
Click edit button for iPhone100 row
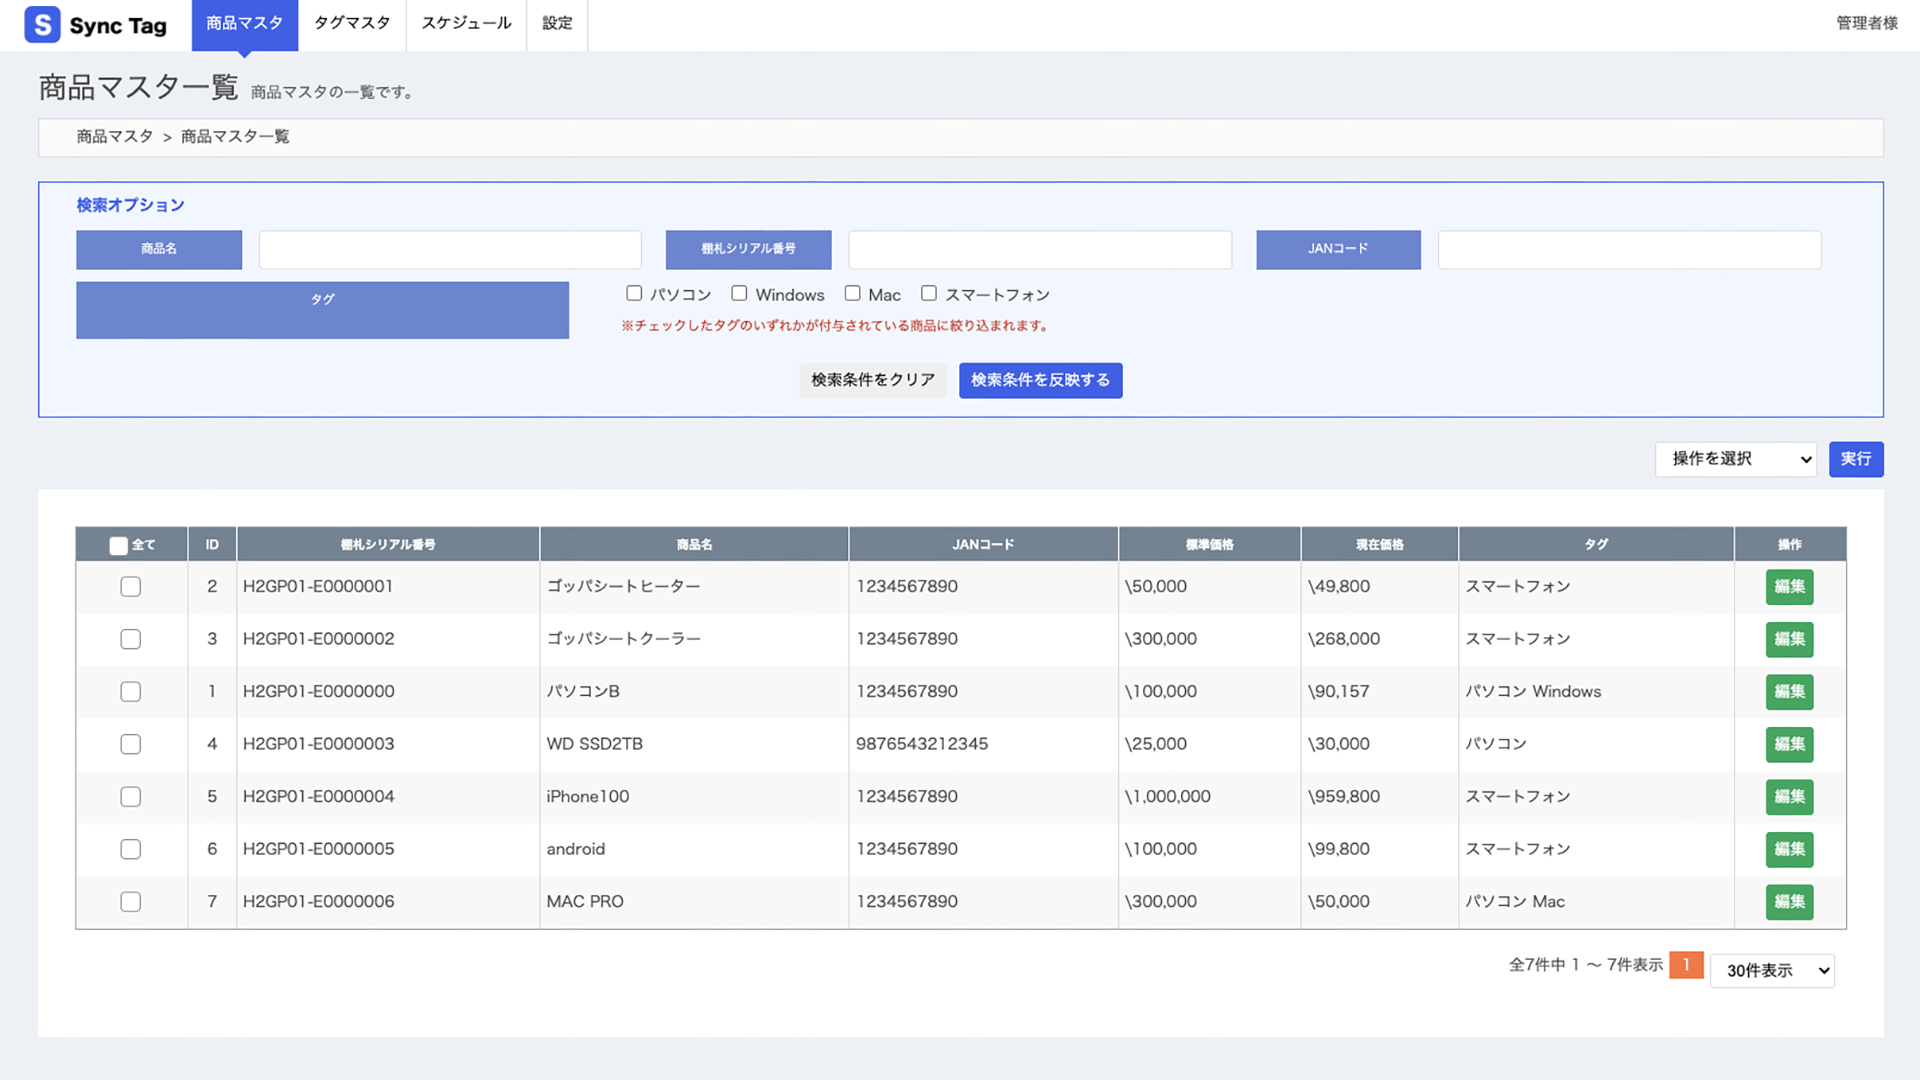[x=1789, y=797]
